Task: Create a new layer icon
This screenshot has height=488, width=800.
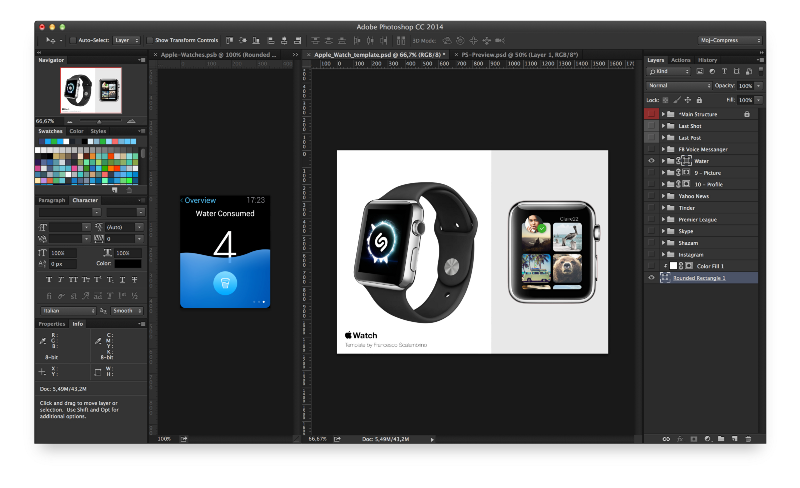Action: pyautogui.click(x=735, y=439)
